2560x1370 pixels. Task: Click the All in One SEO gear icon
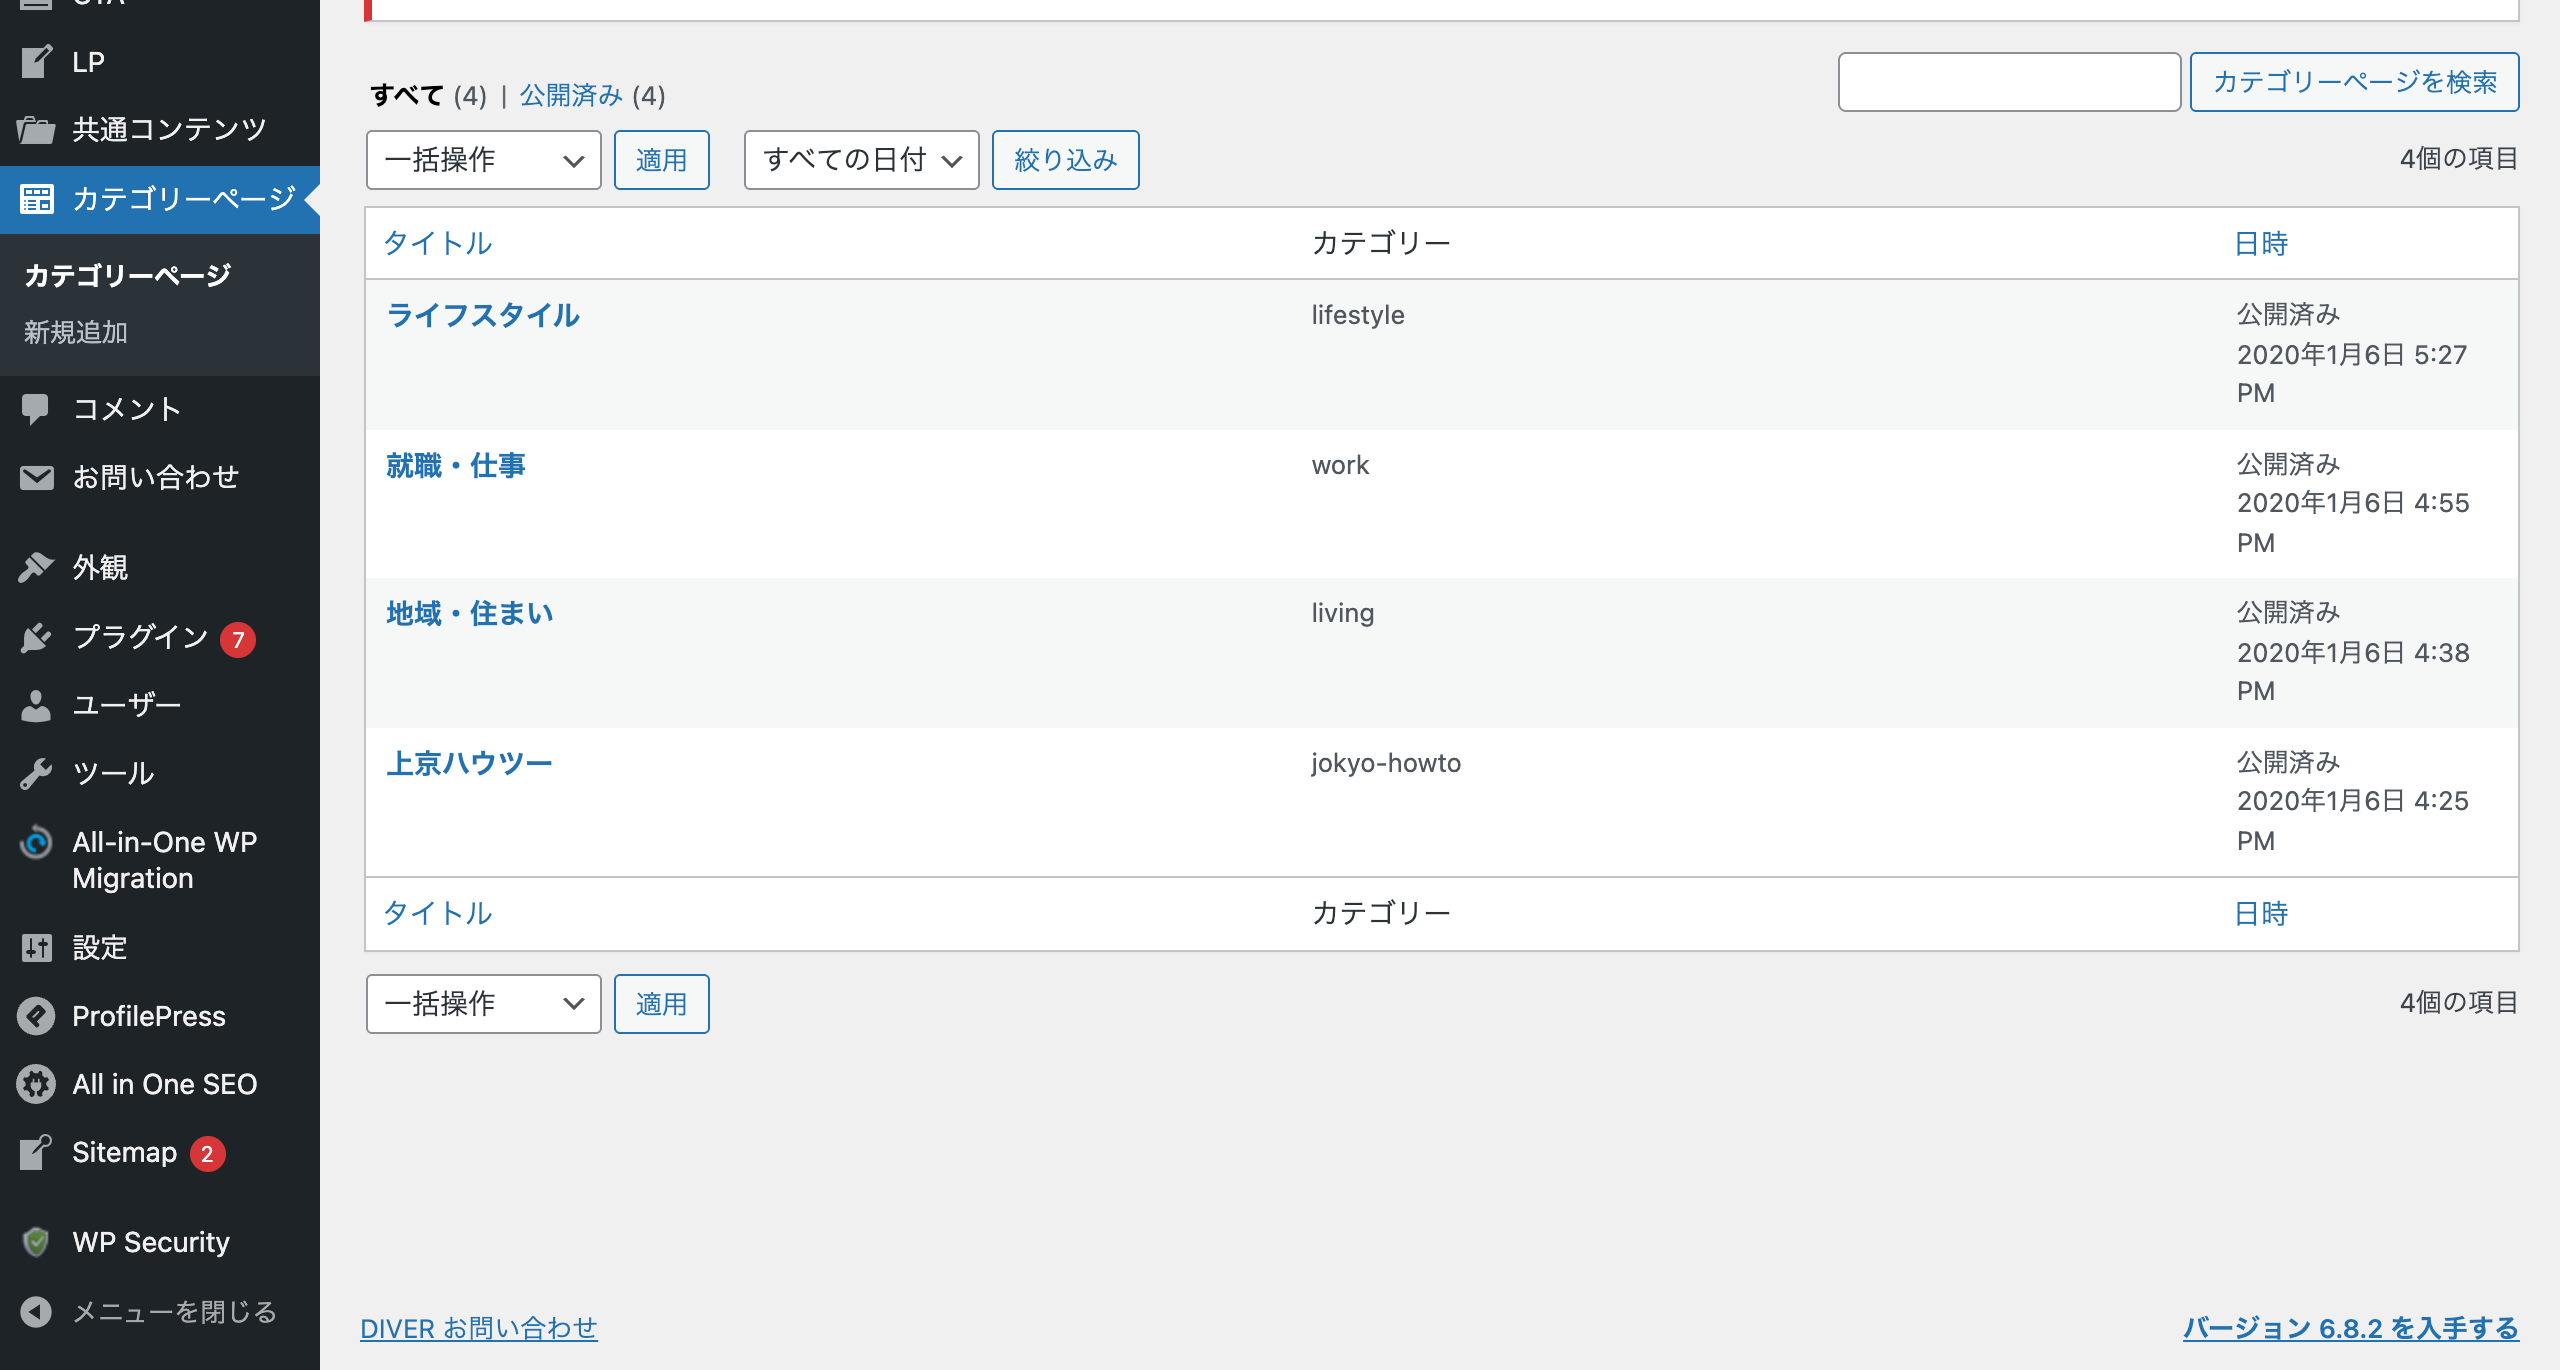36,1084
